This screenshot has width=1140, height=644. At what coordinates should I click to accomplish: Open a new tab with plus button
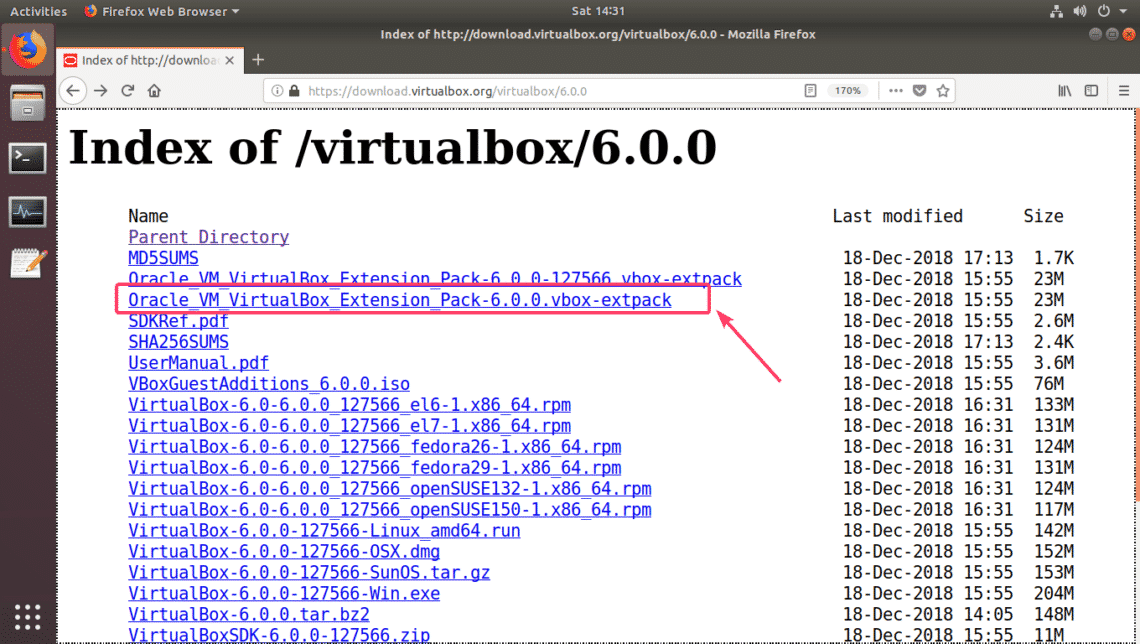(x=258, y=60)
